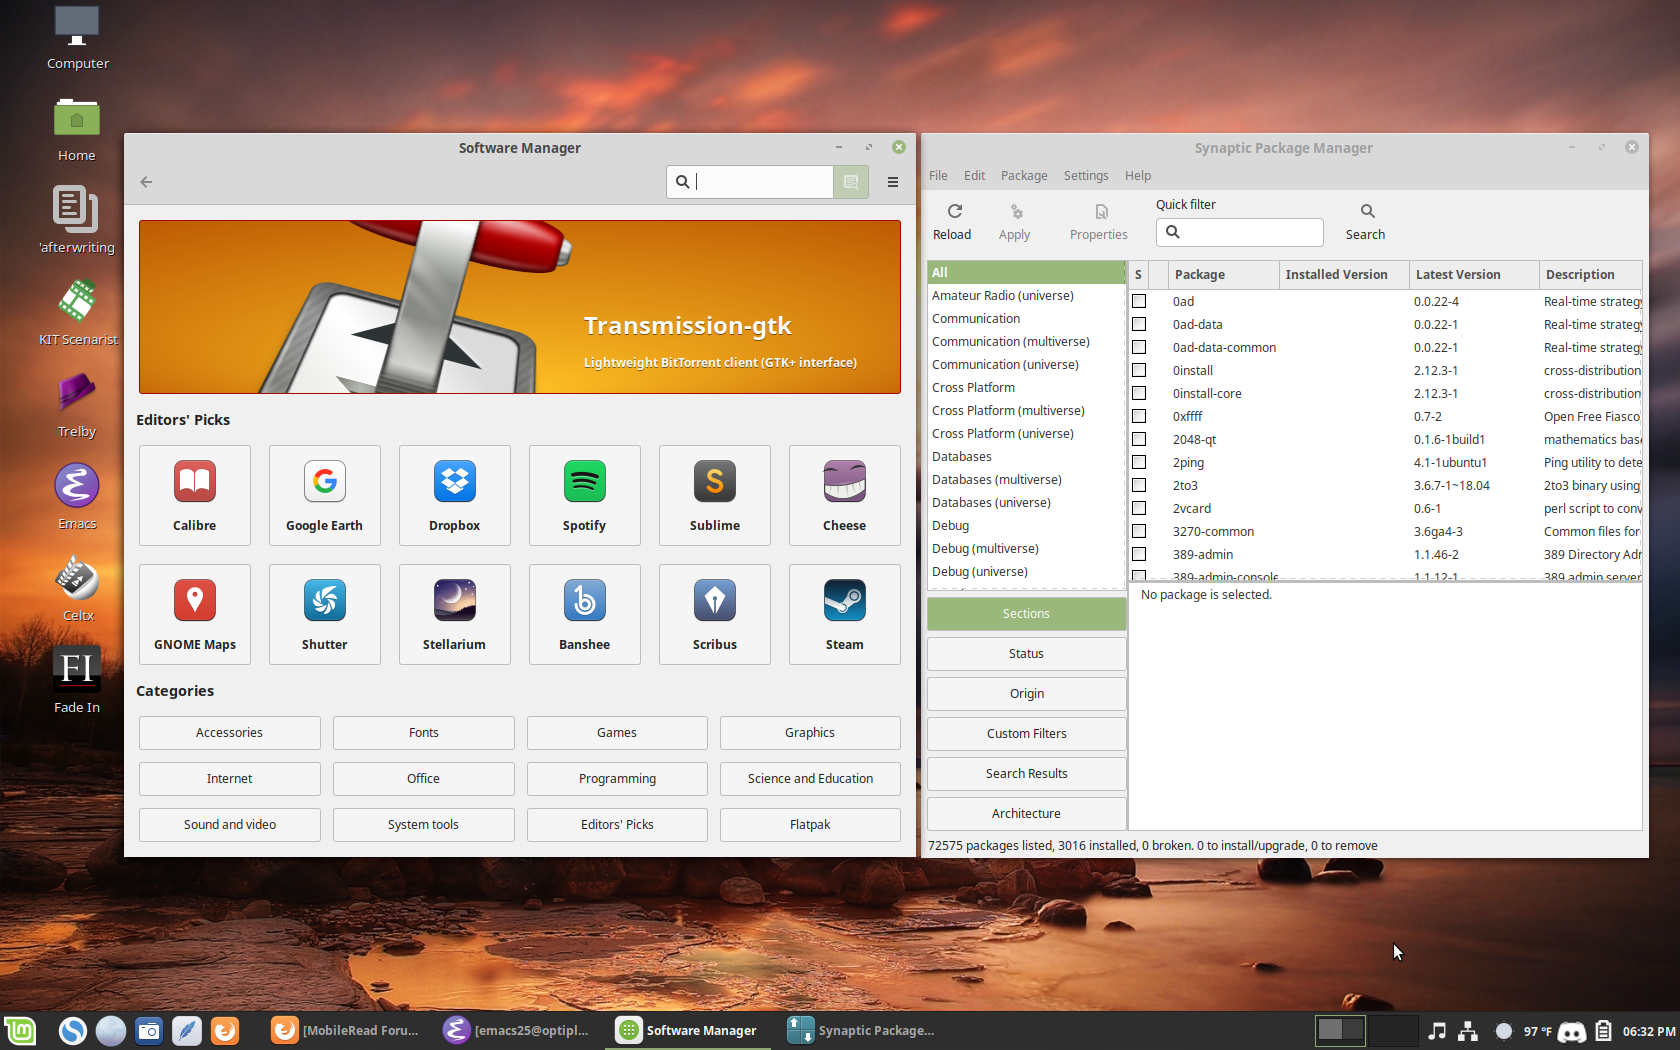Click the music note tray icon
This screenshot has height=1050, width=1680.
1437,1031
